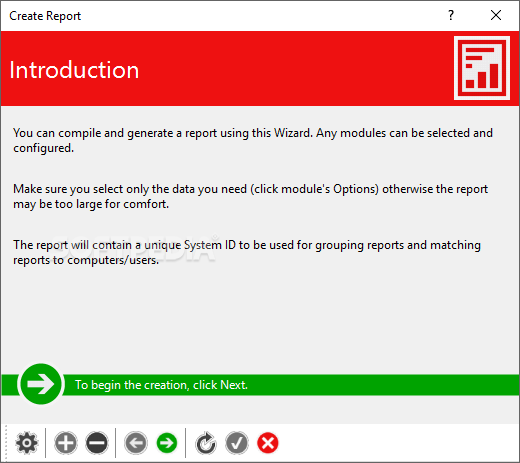
Task: Click the grey checkmark OK icon
Action: (237, 443)
